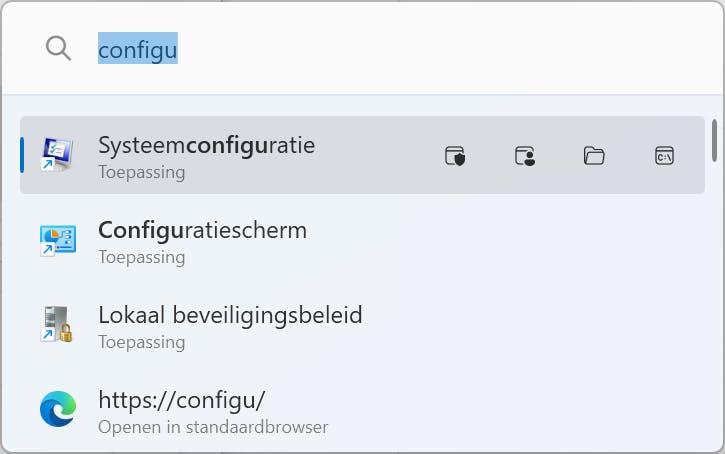Click the Systeemconfiguratie app icon
Screen dimensions: 725x454
(57, 155)
